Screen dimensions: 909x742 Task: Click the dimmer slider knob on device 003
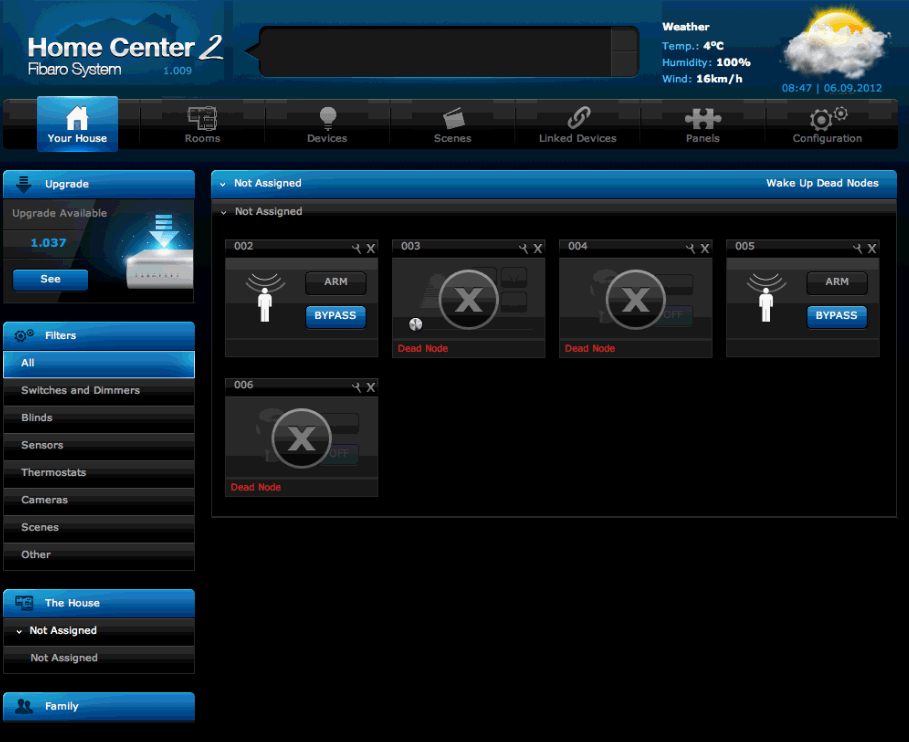point(416,324)
